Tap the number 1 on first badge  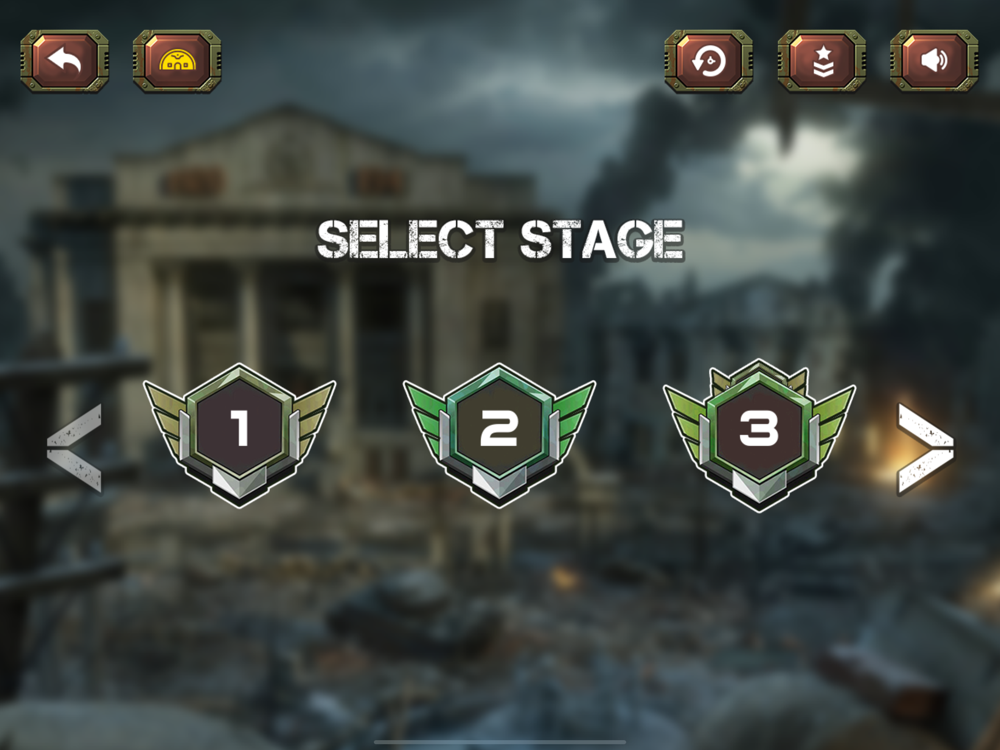pyautogui.click(x=240, y=427)
